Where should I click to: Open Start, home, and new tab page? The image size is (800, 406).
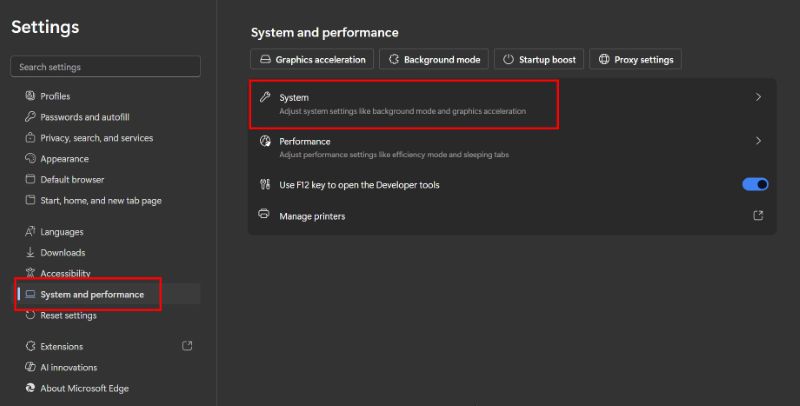100,201
